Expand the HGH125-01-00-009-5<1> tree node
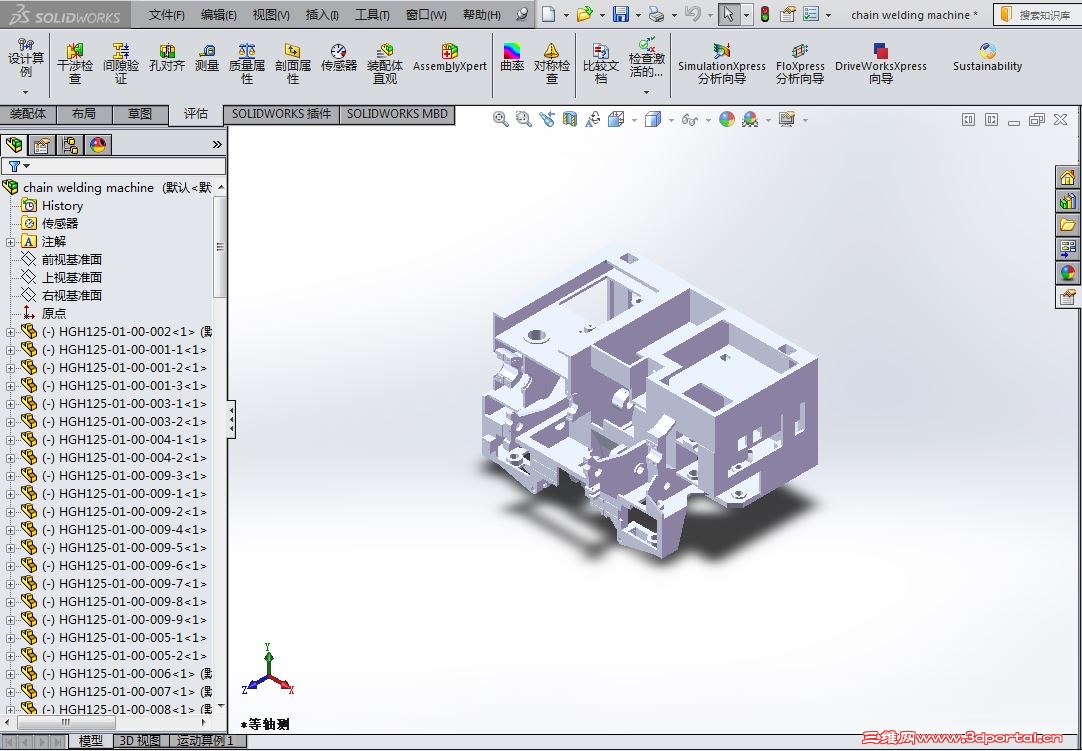 click(10, 548)
